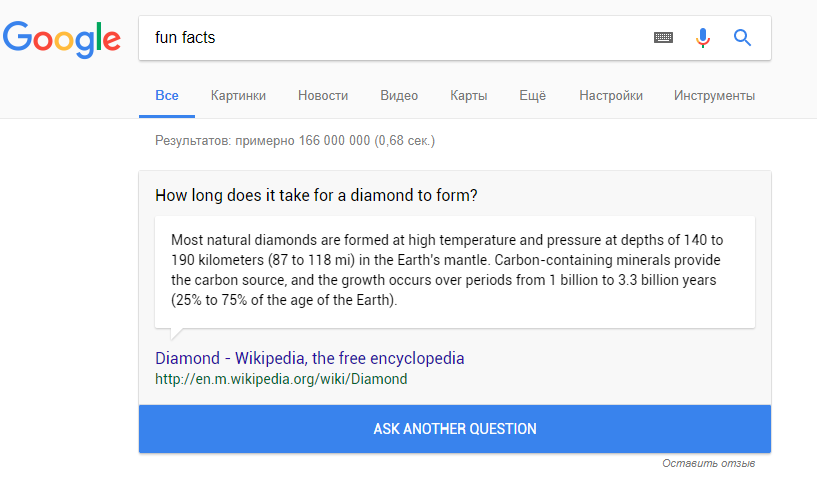Switch to the Карты tab

(469, 96)
